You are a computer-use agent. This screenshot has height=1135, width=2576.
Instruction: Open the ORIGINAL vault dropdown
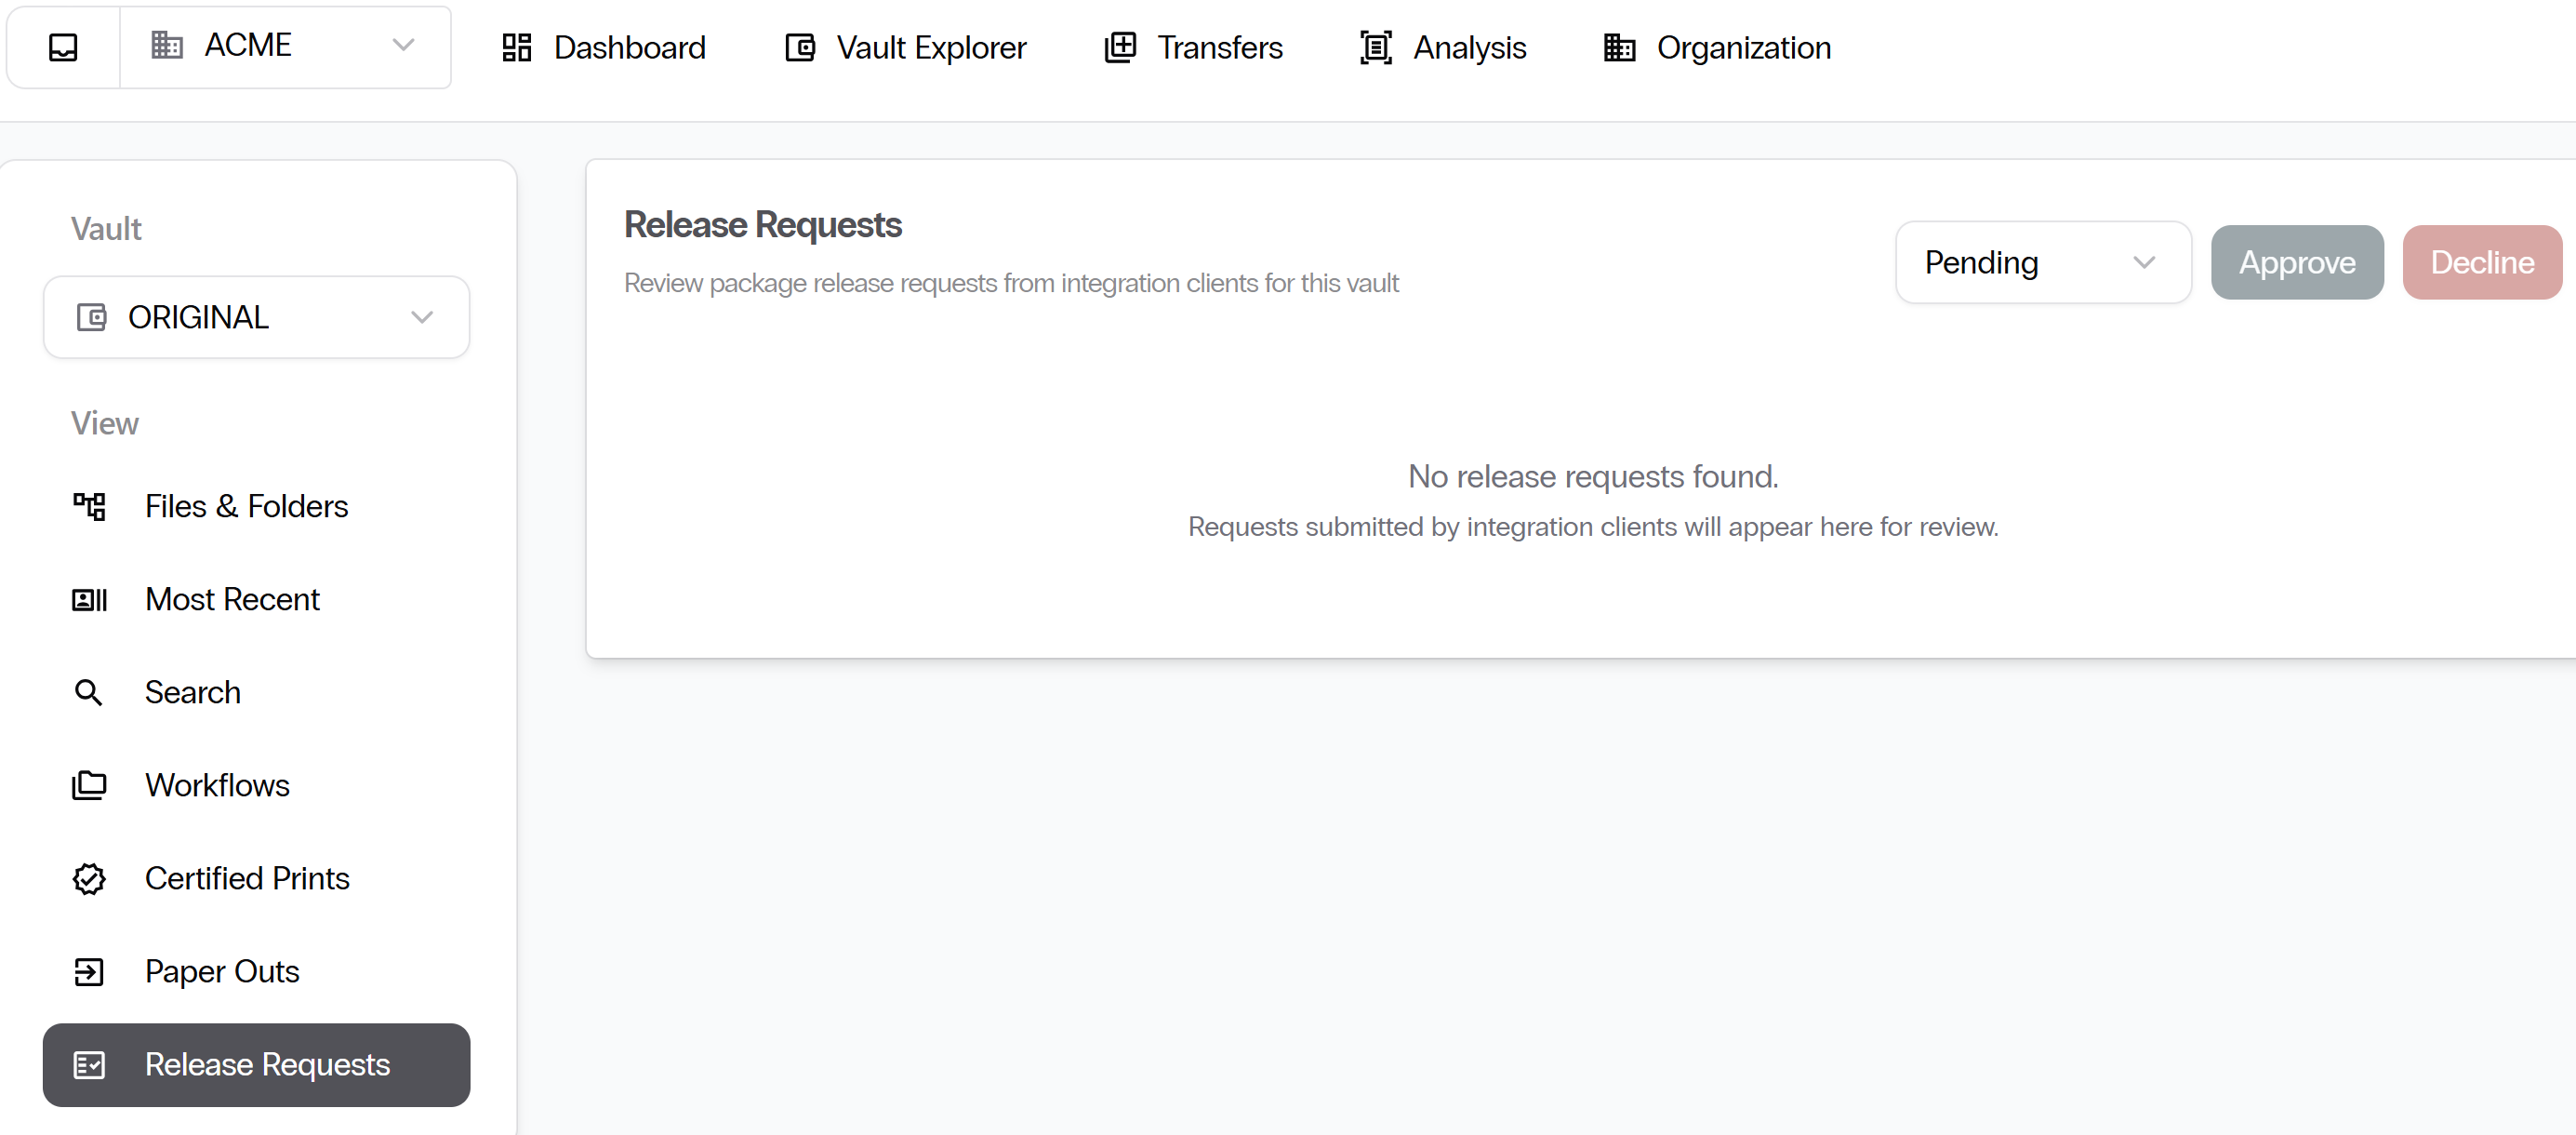(x=256, y=317)
